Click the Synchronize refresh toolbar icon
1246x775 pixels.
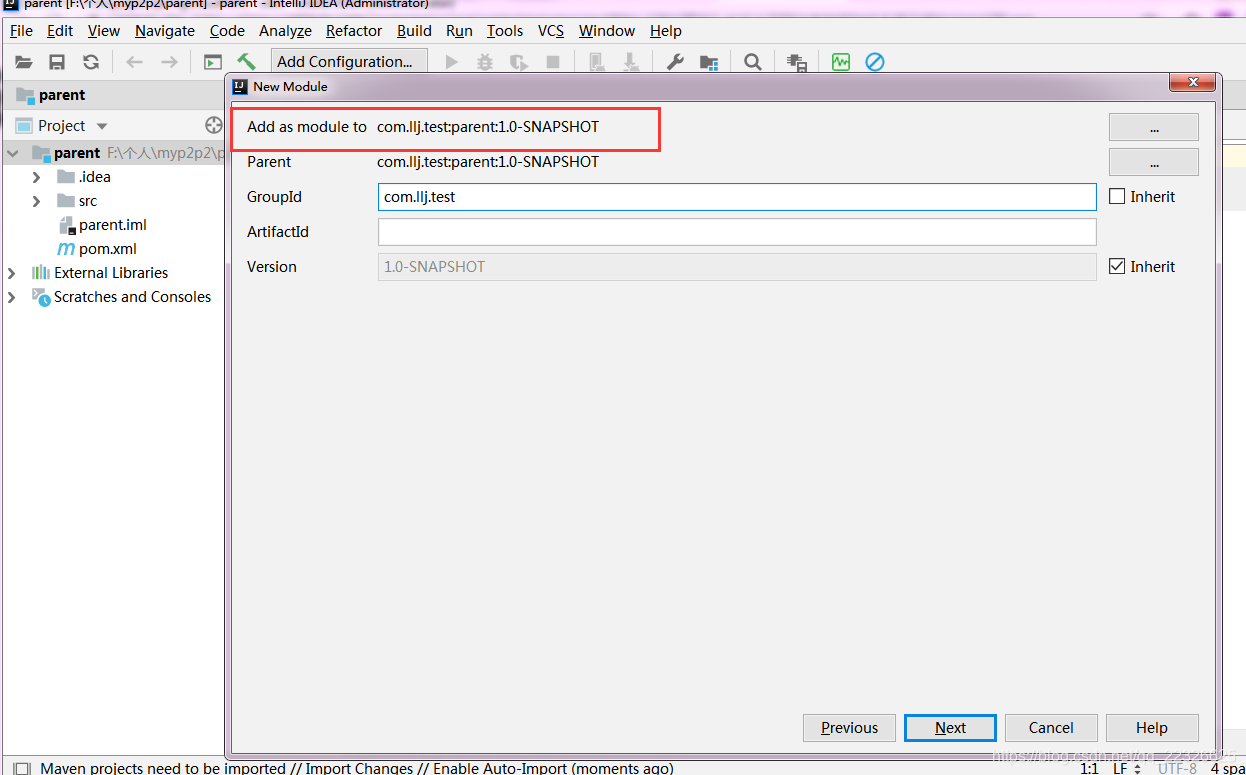91,62
